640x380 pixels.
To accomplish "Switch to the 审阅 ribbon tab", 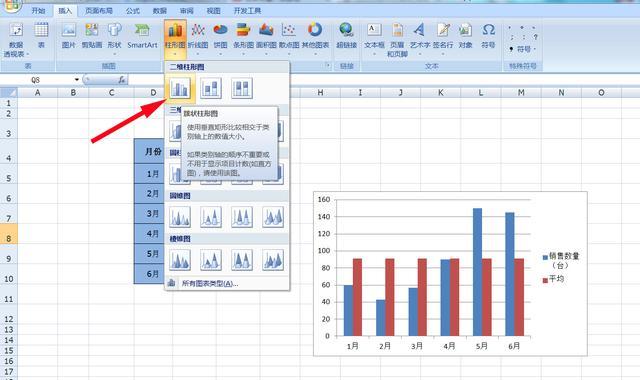I will pos(187,10).
